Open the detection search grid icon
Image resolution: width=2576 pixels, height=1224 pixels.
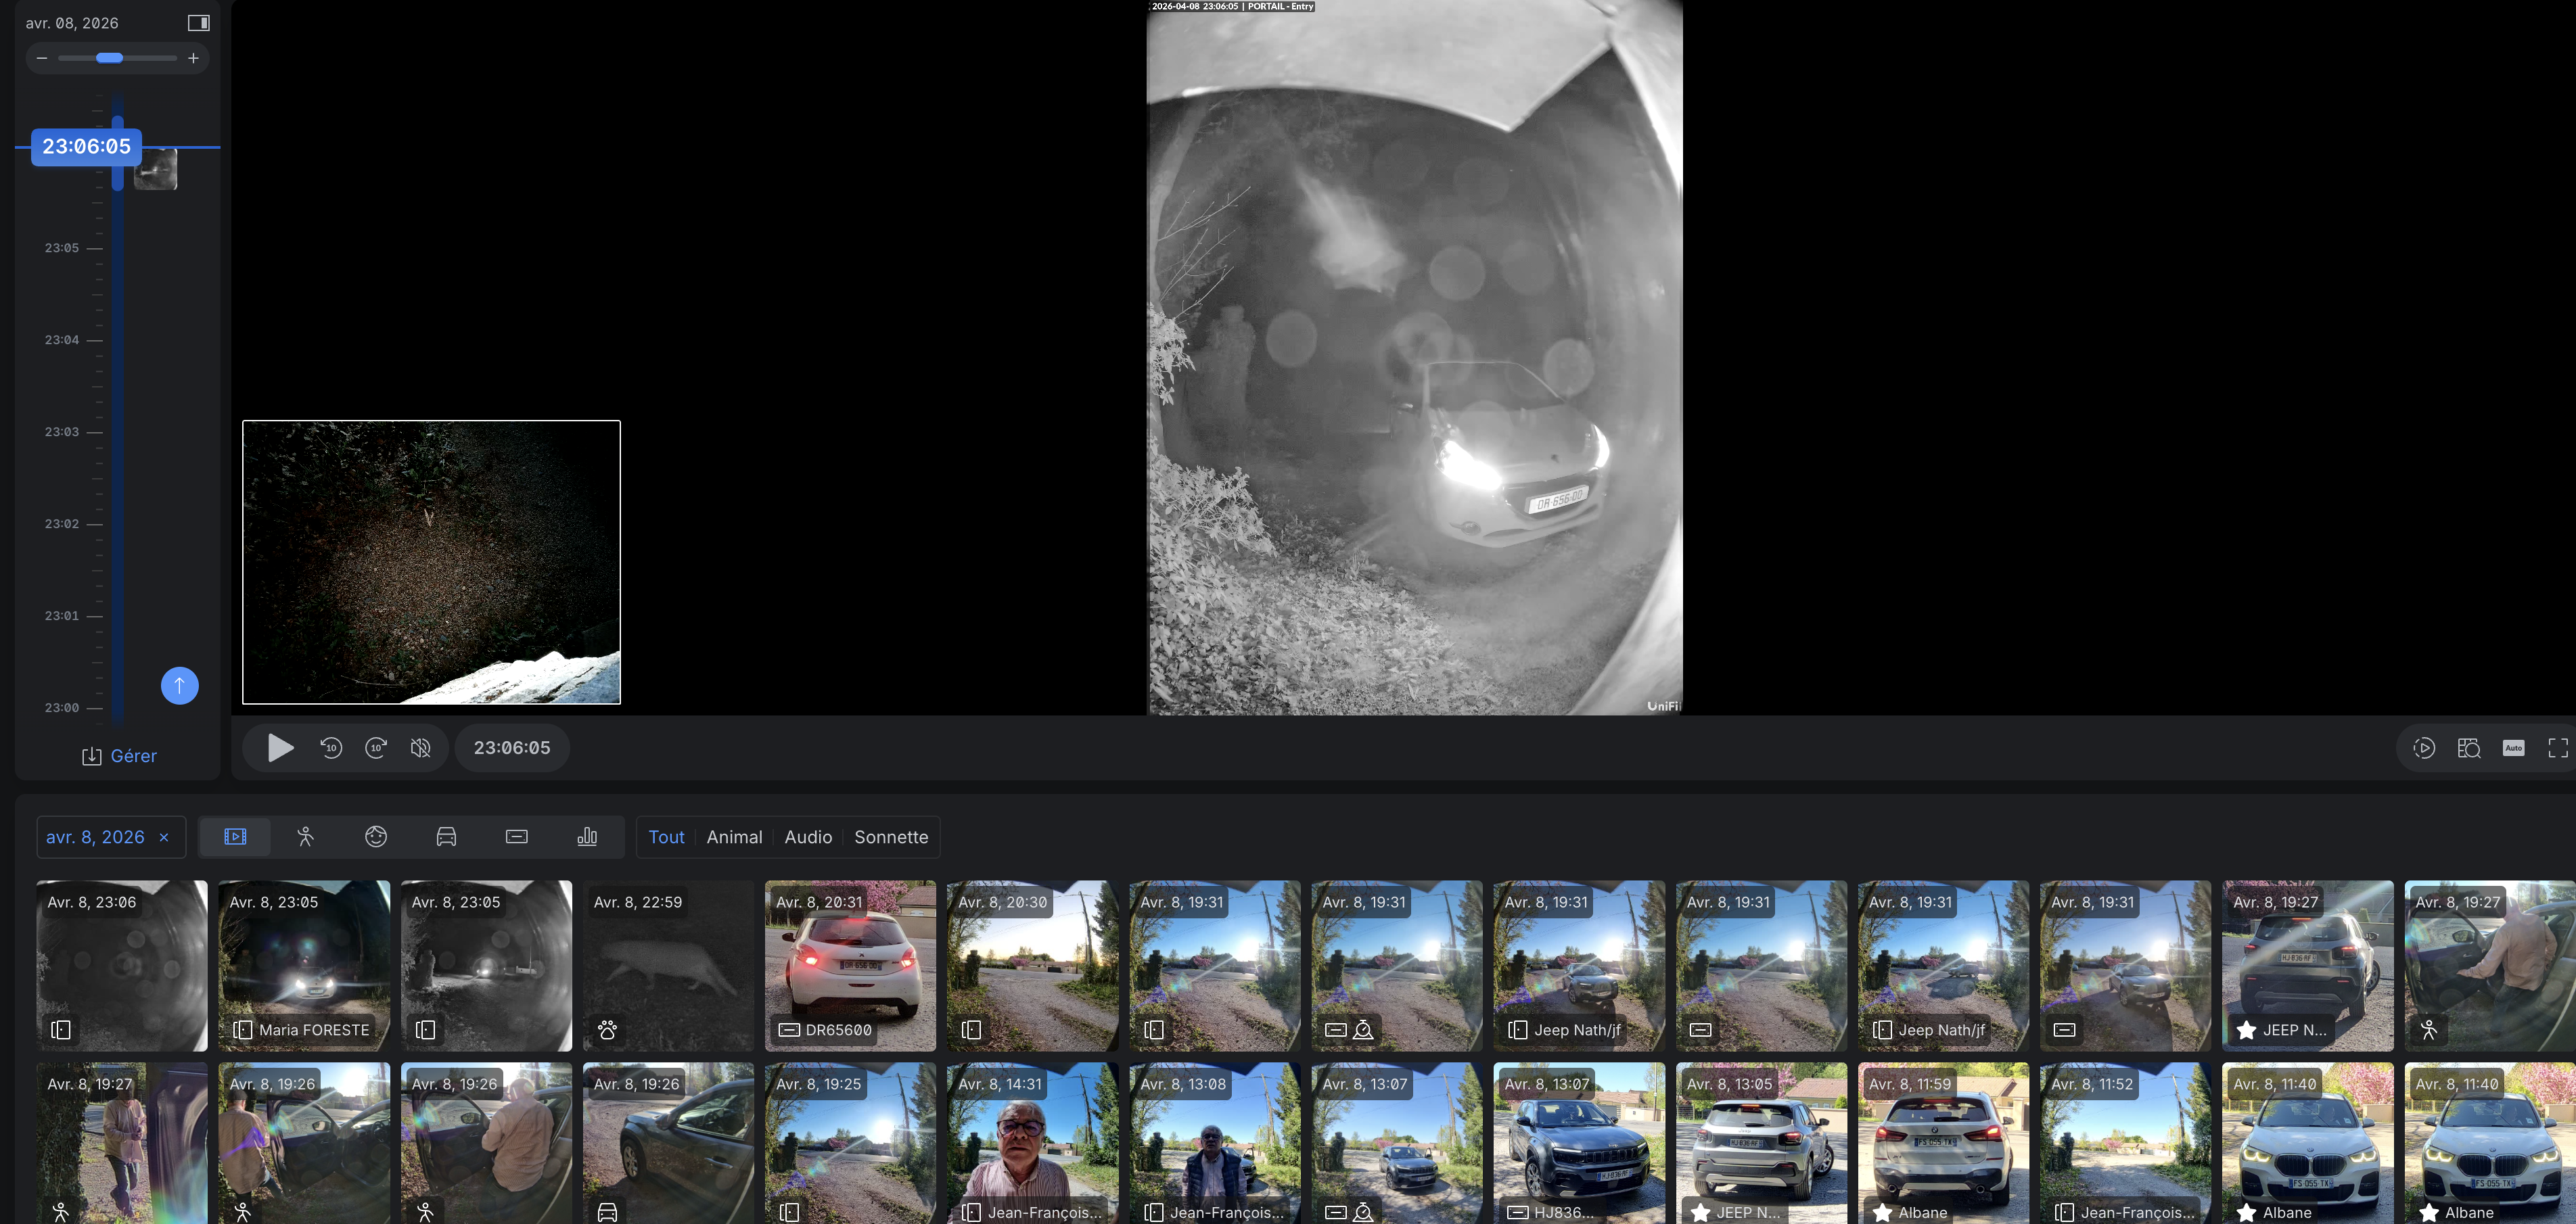2468,748
